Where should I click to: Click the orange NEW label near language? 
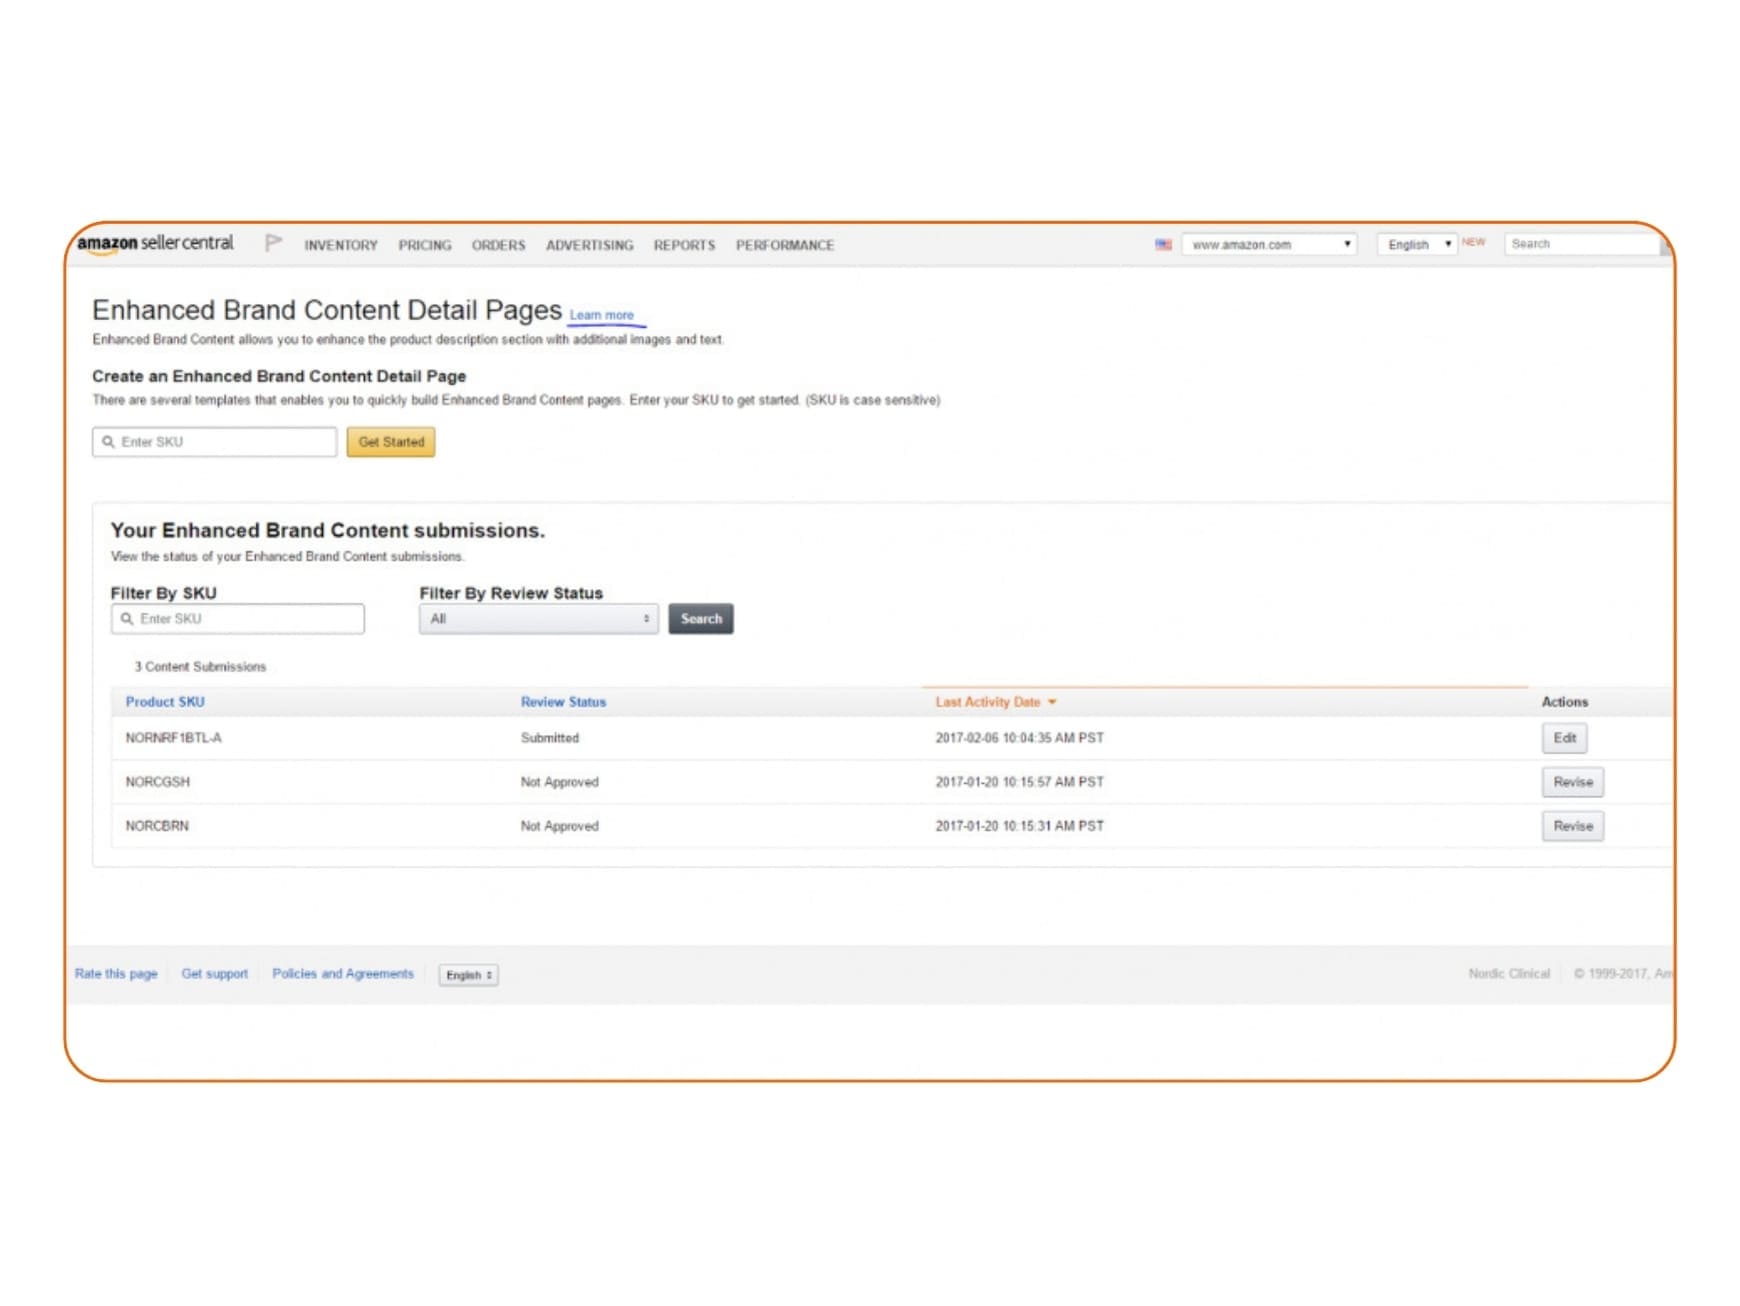(x=1473, y=242)
